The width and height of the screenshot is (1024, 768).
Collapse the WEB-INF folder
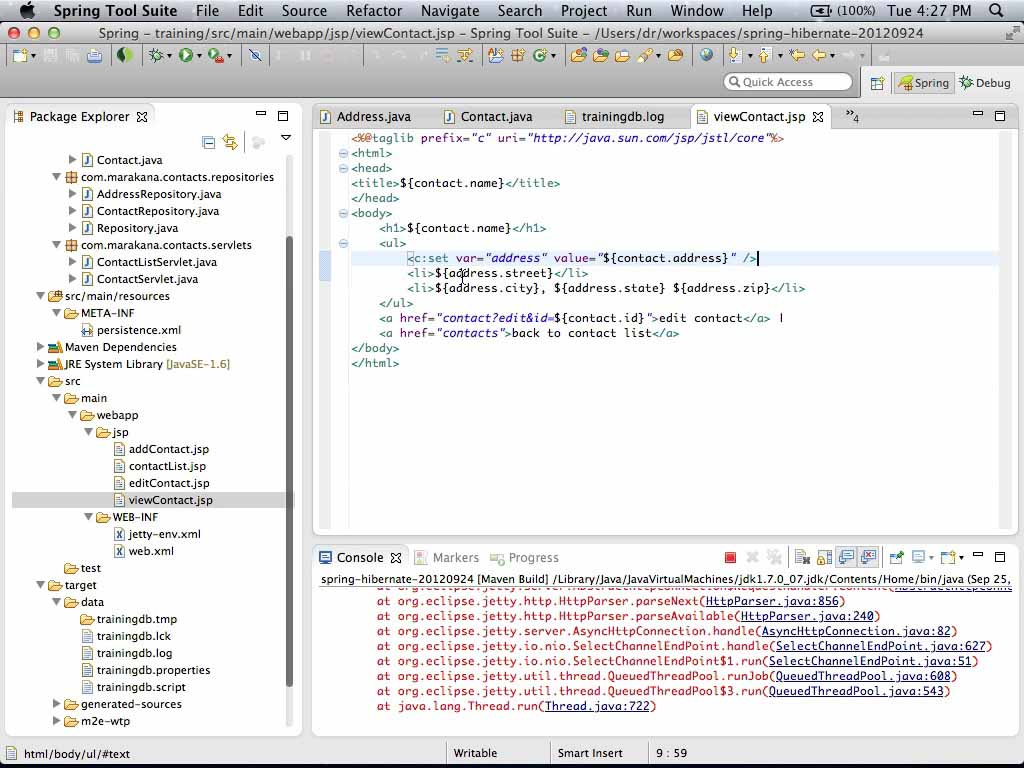(x=89, y=517)
